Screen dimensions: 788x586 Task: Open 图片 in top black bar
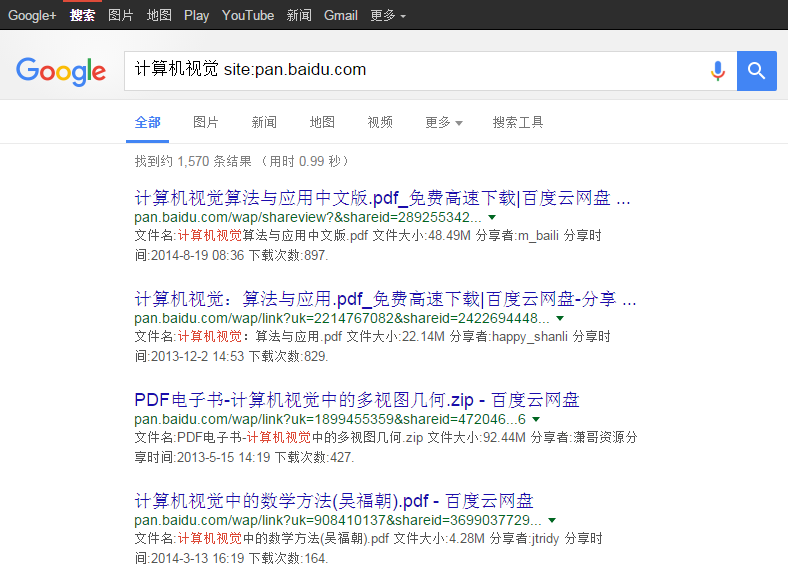[121, 16]
